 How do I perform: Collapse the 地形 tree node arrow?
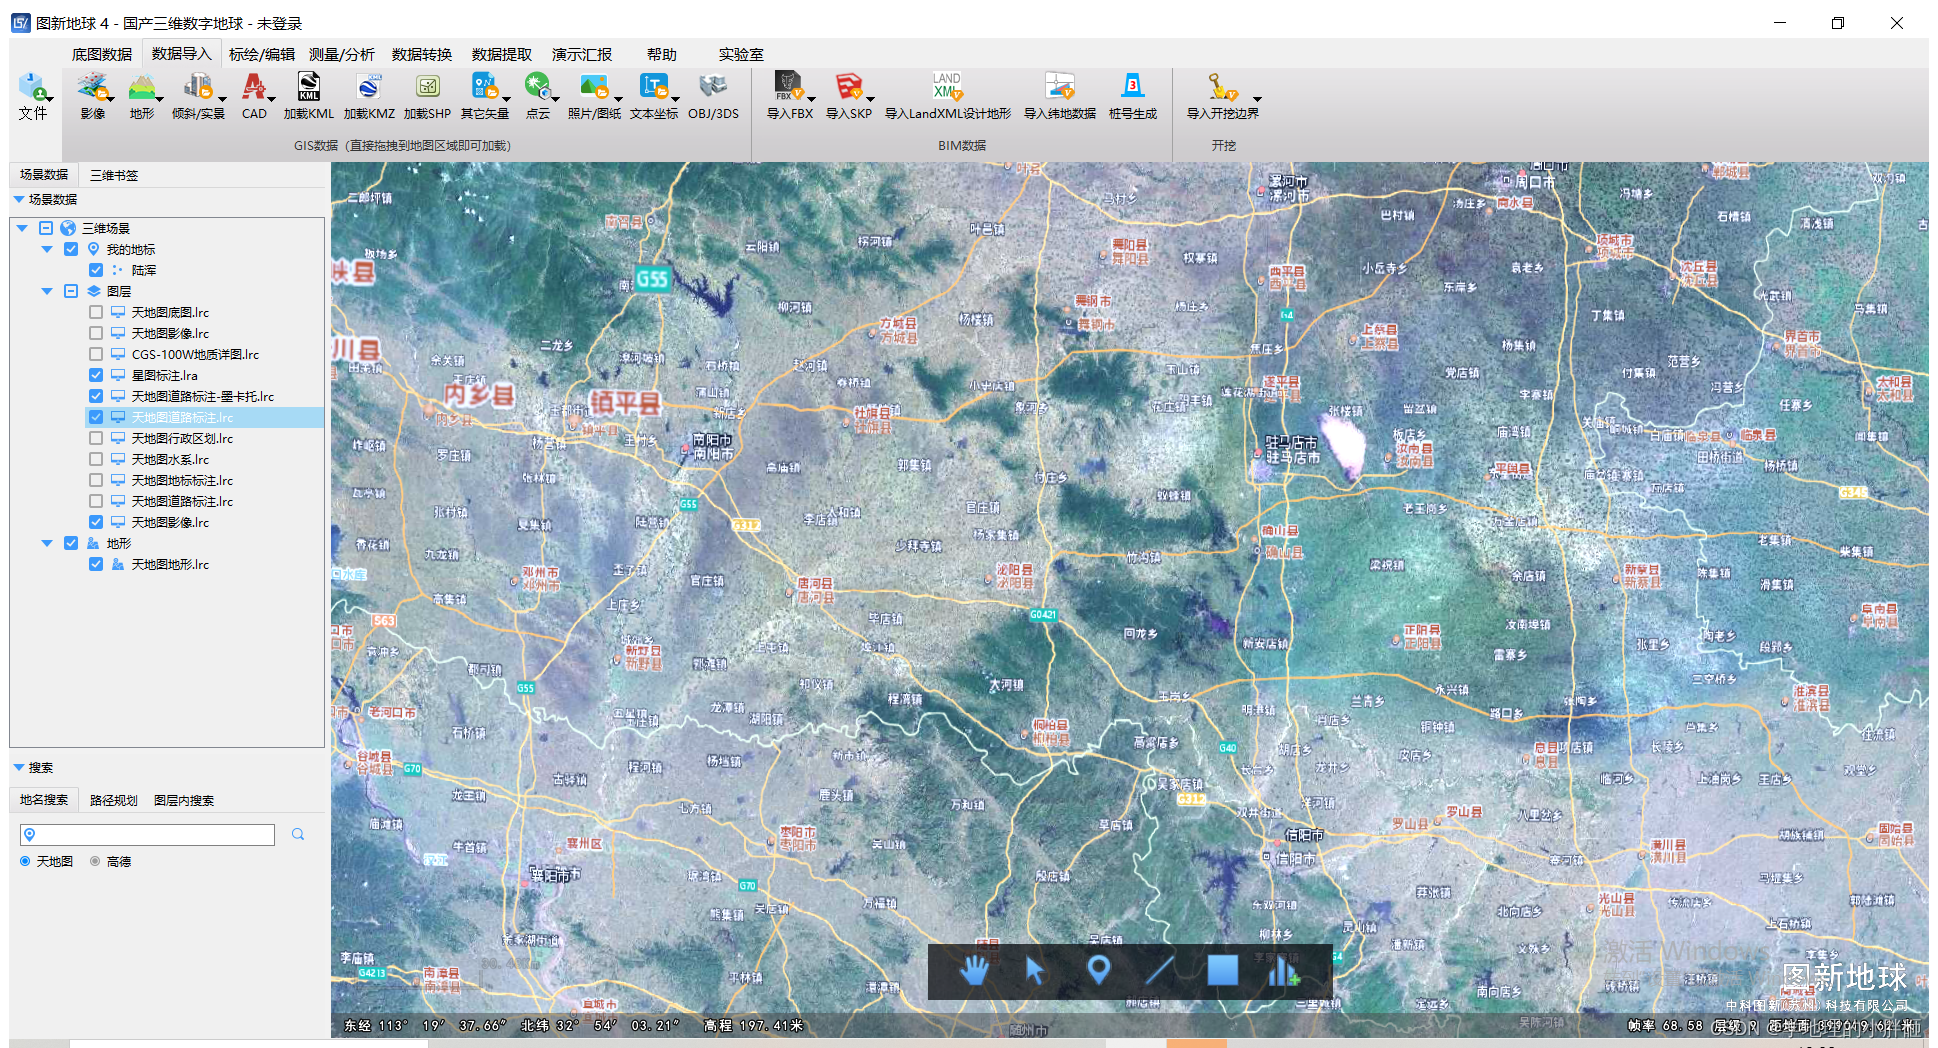pyautogui.click(x=47, y=543)
